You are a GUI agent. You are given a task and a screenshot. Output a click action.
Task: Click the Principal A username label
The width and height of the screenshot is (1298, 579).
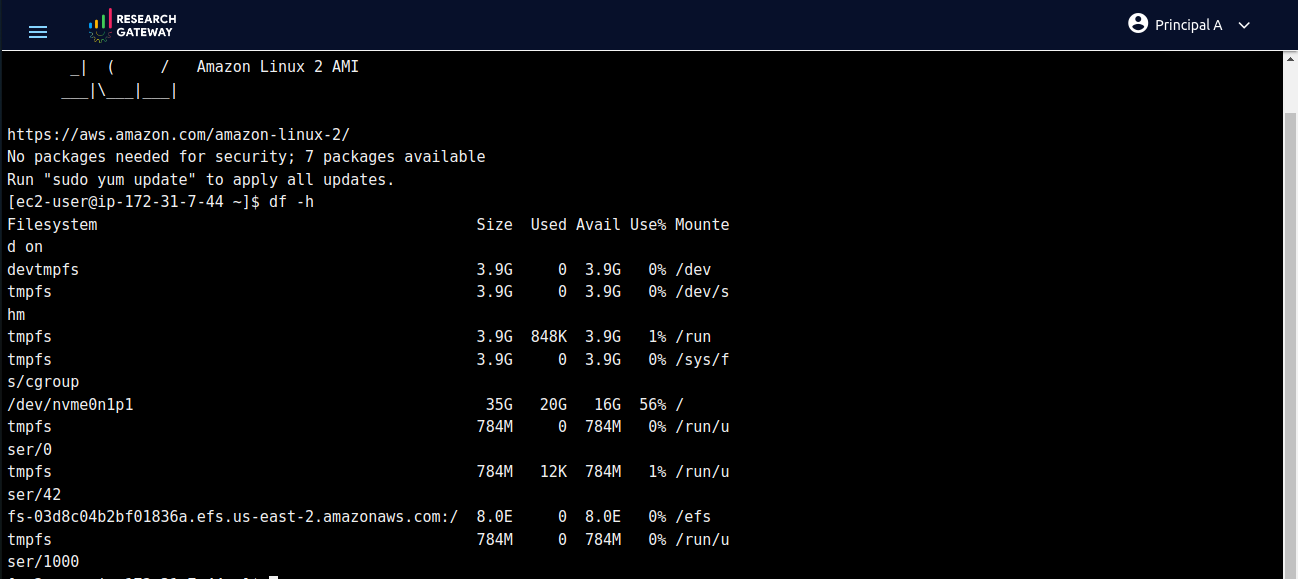(1188, 25)
